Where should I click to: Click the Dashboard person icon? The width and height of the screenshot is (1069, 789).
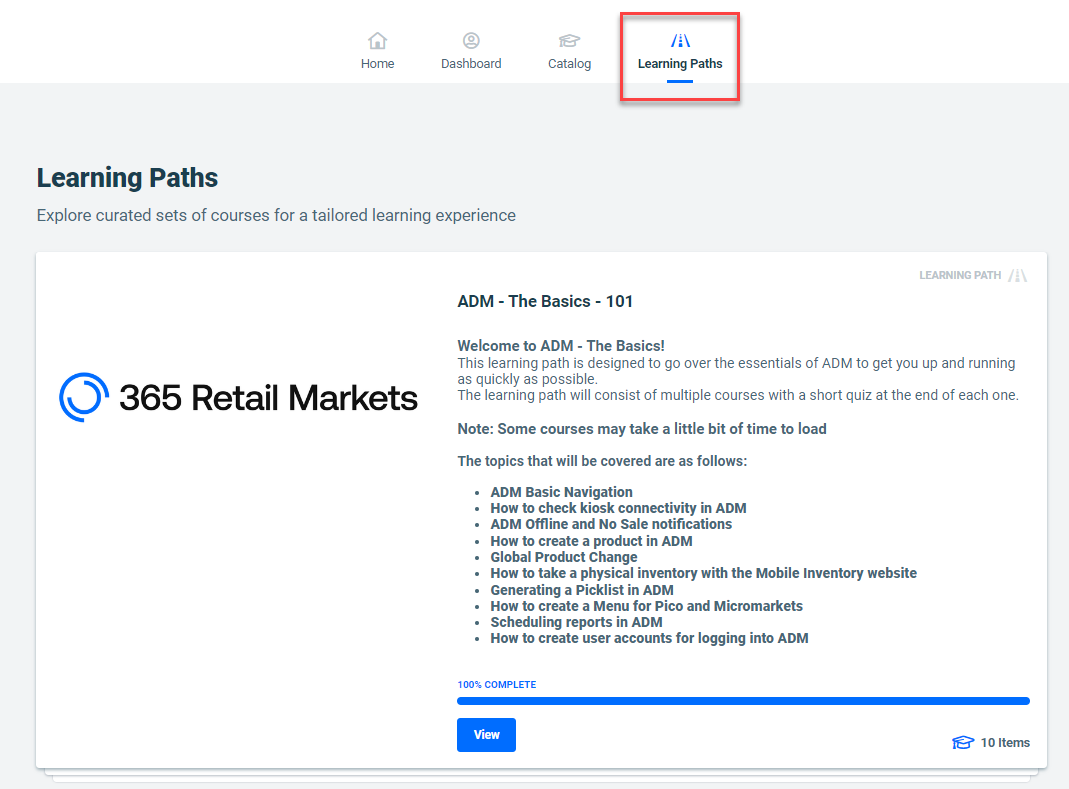point(471,41)
